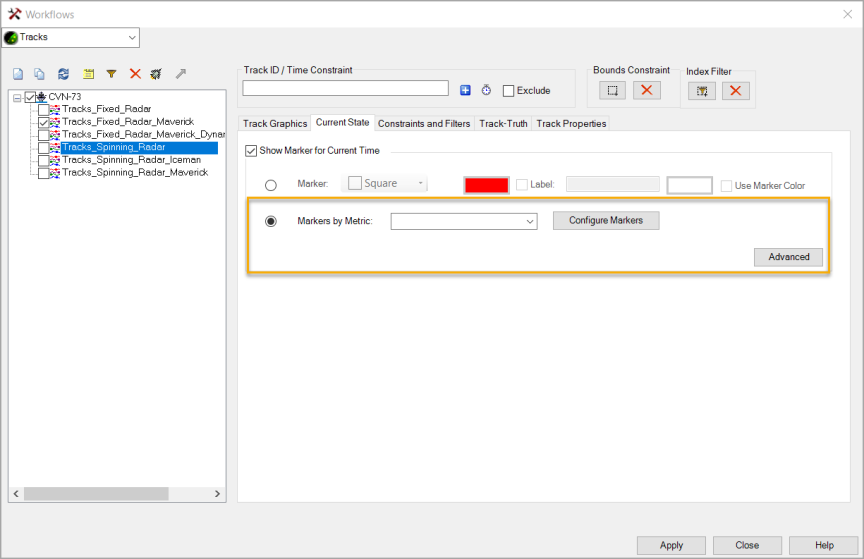Enable the Tracks_Fixed_Radar checkbox in tree
864x559 pixels.
click(43, 109)
